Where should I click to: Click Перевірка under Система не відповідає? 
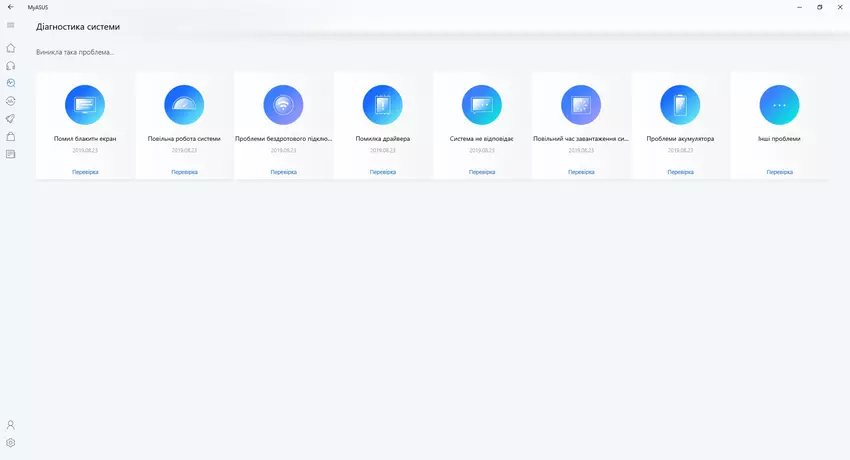(x=482, y=172)
